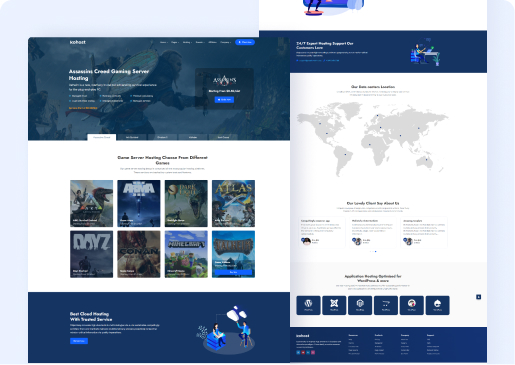Screen dimensions: 515x365
Task: Click the scroll-to-top square button
Action: tap(478, 297)
